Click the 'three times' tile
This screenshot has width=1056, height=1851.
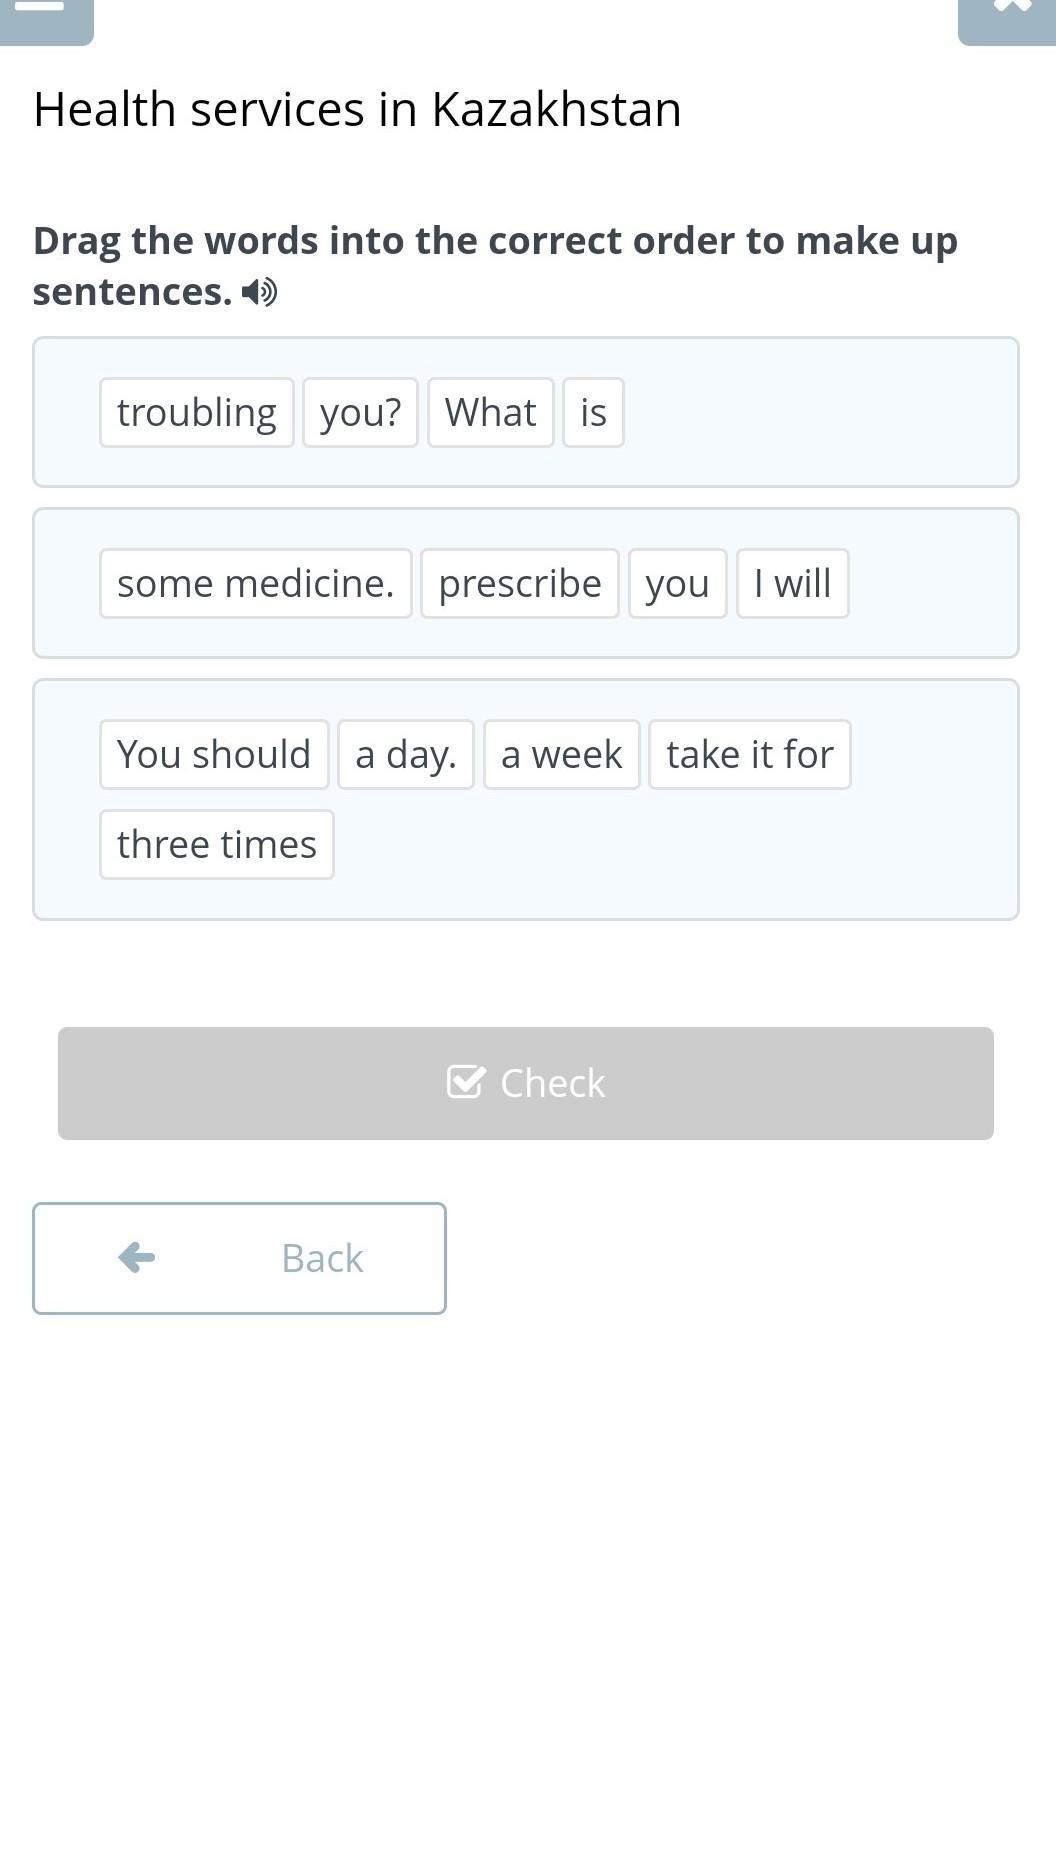click(x=216, y=844)
